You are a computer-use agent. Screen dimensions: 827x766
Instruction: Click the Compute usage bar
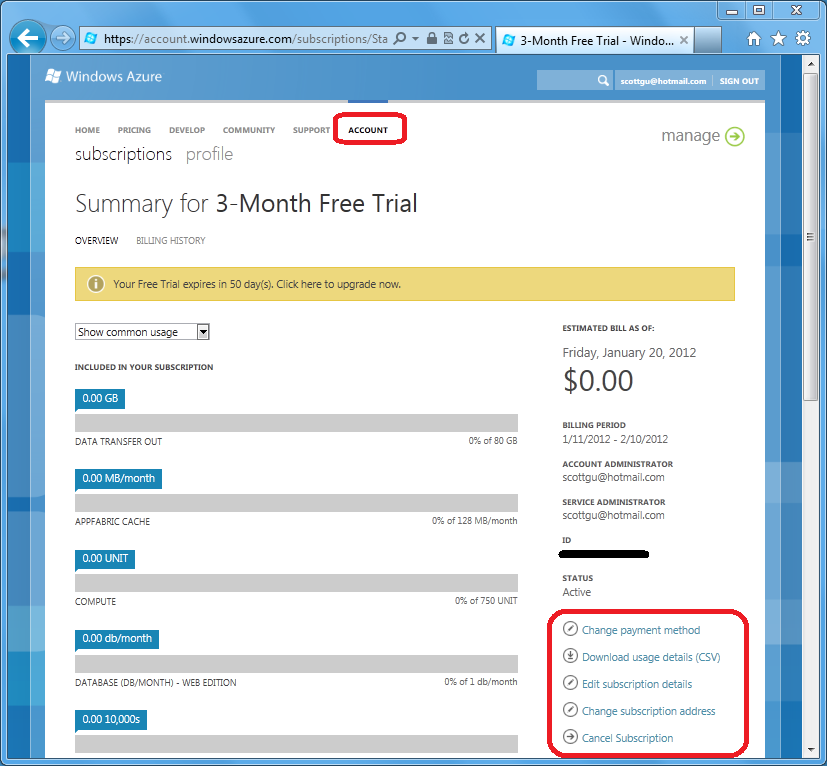296,583
